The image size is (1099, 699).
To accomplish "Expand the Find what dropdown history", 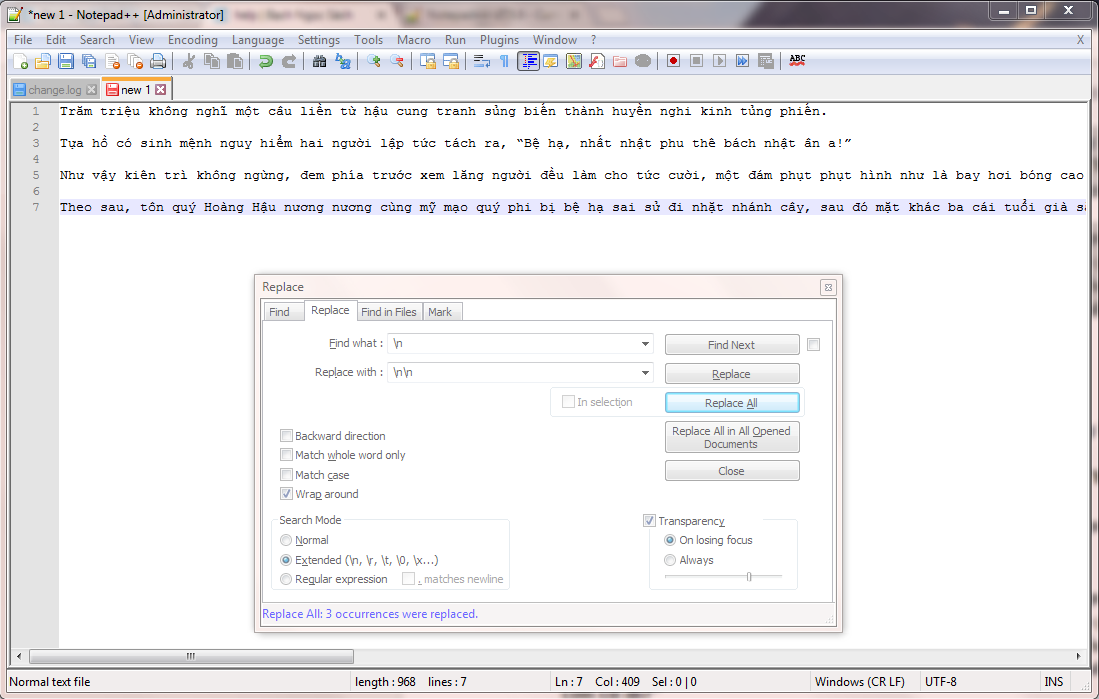I will tap(645, 344).
